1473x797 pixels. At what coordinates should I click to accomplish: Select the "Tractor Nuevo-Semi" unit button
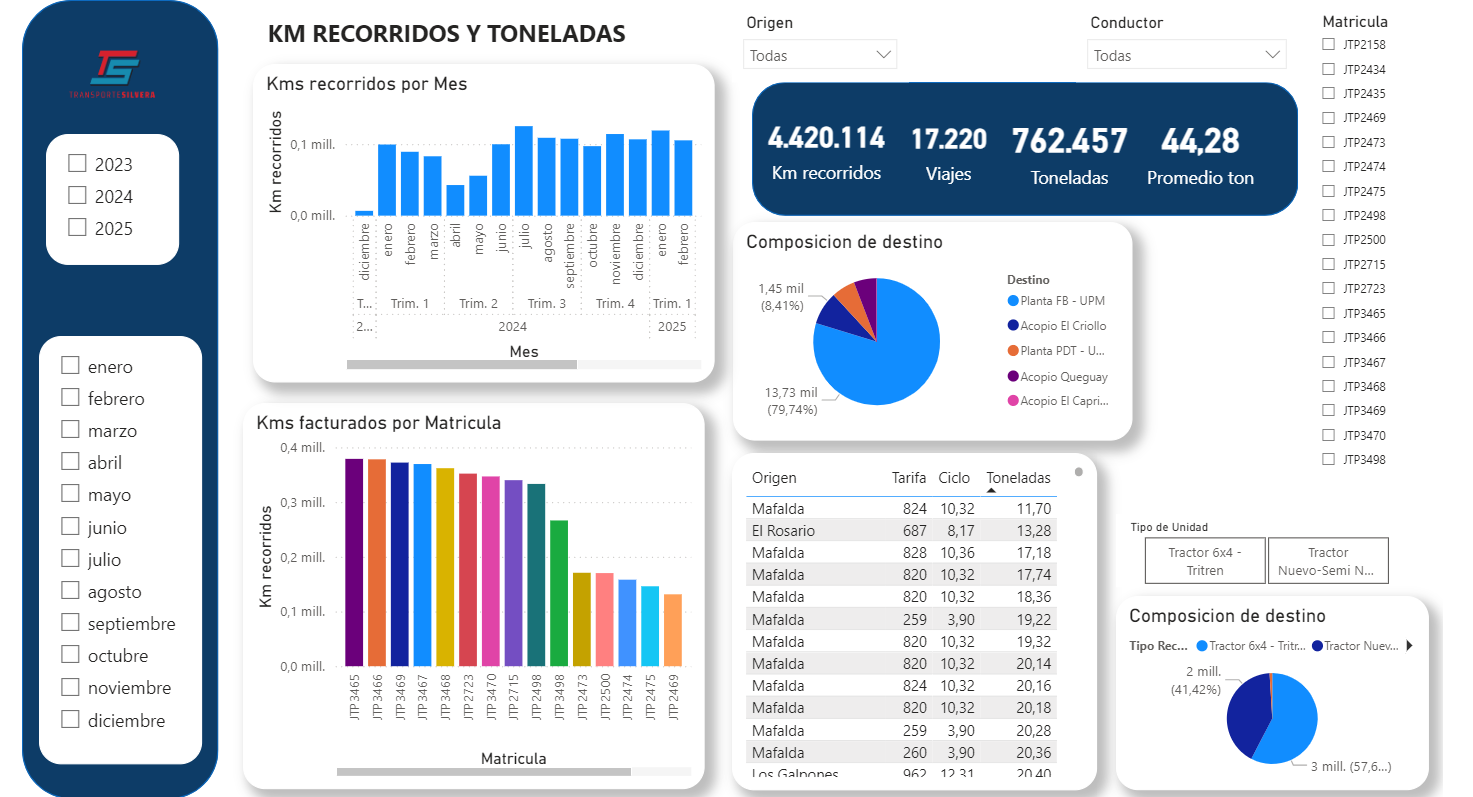tap(1328, 560)
